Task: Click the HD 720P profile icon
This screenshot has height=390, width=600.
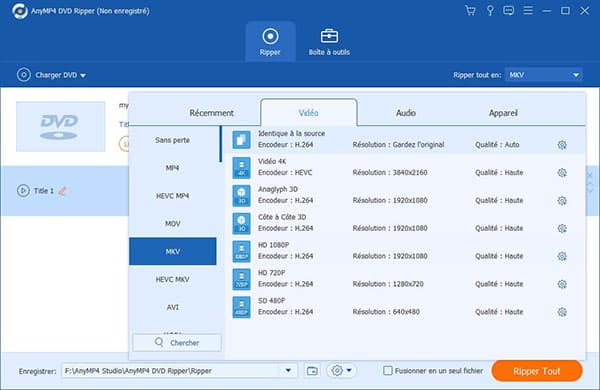Action: tap(241, 279)
